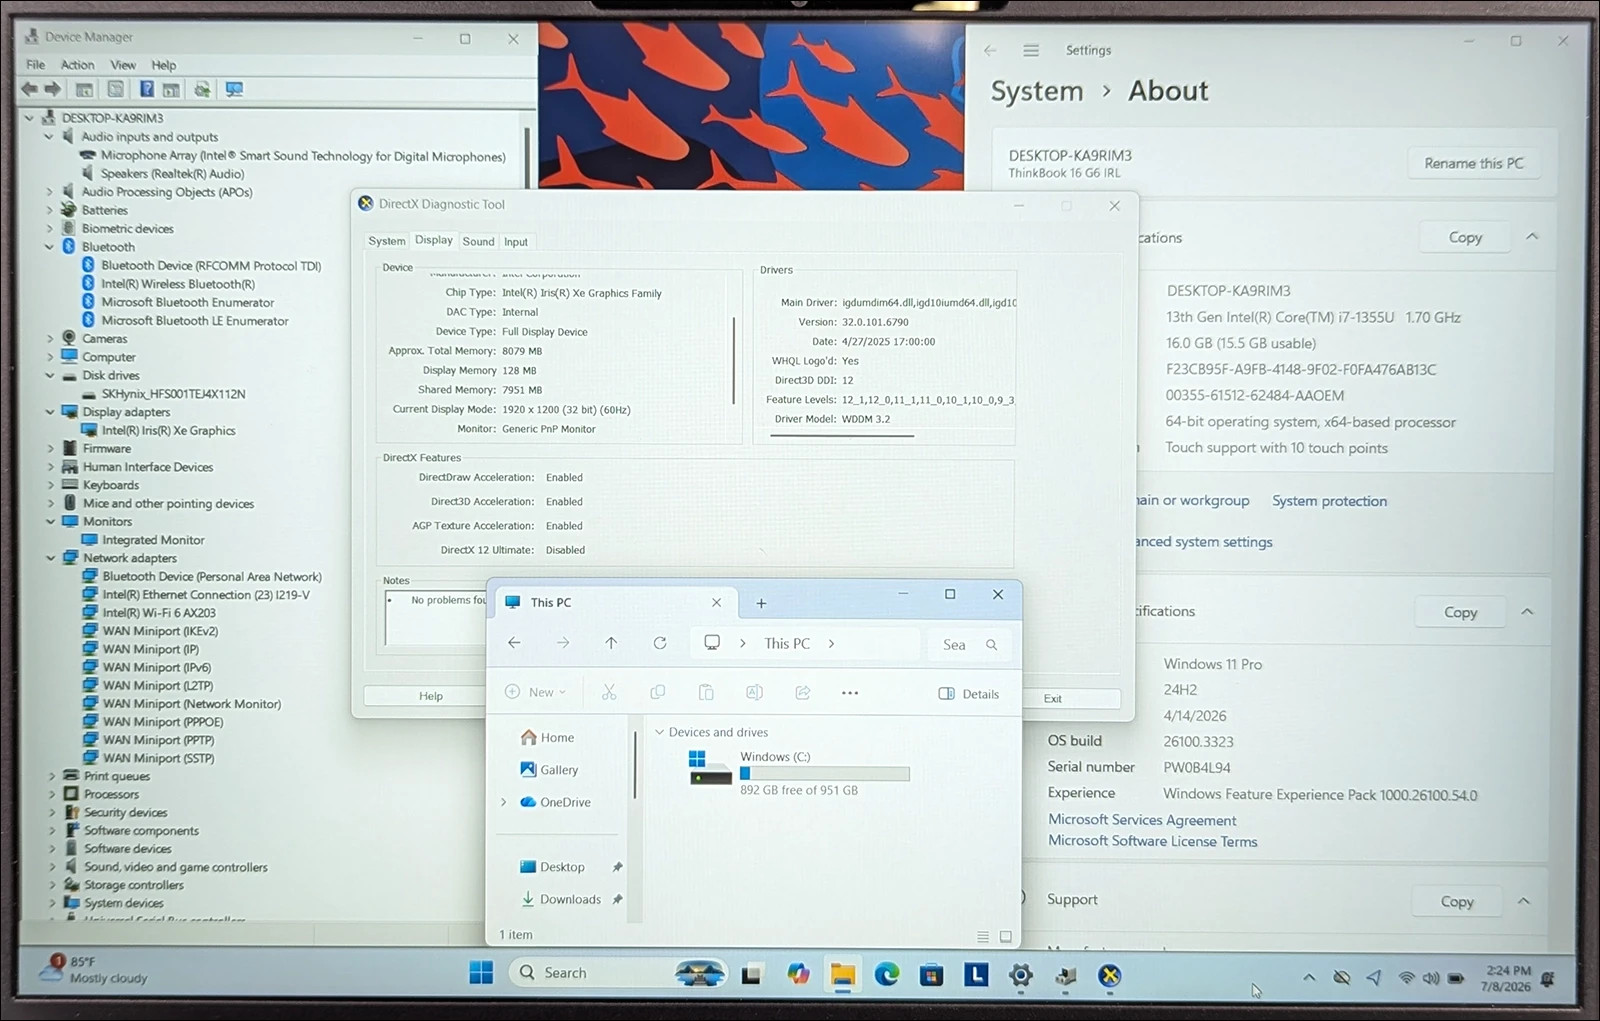
Task: Click System breadcrumb in Settings
Action: click(1037, 91)
